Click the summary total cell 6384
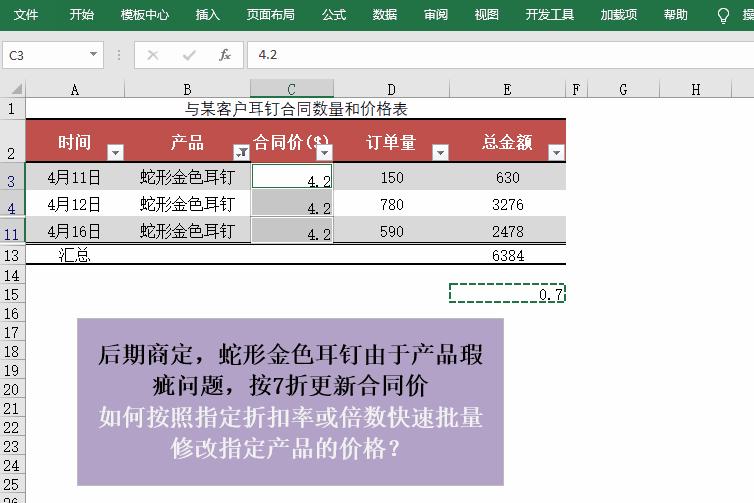This screenshot has height=503, width=754. point(507,255)
